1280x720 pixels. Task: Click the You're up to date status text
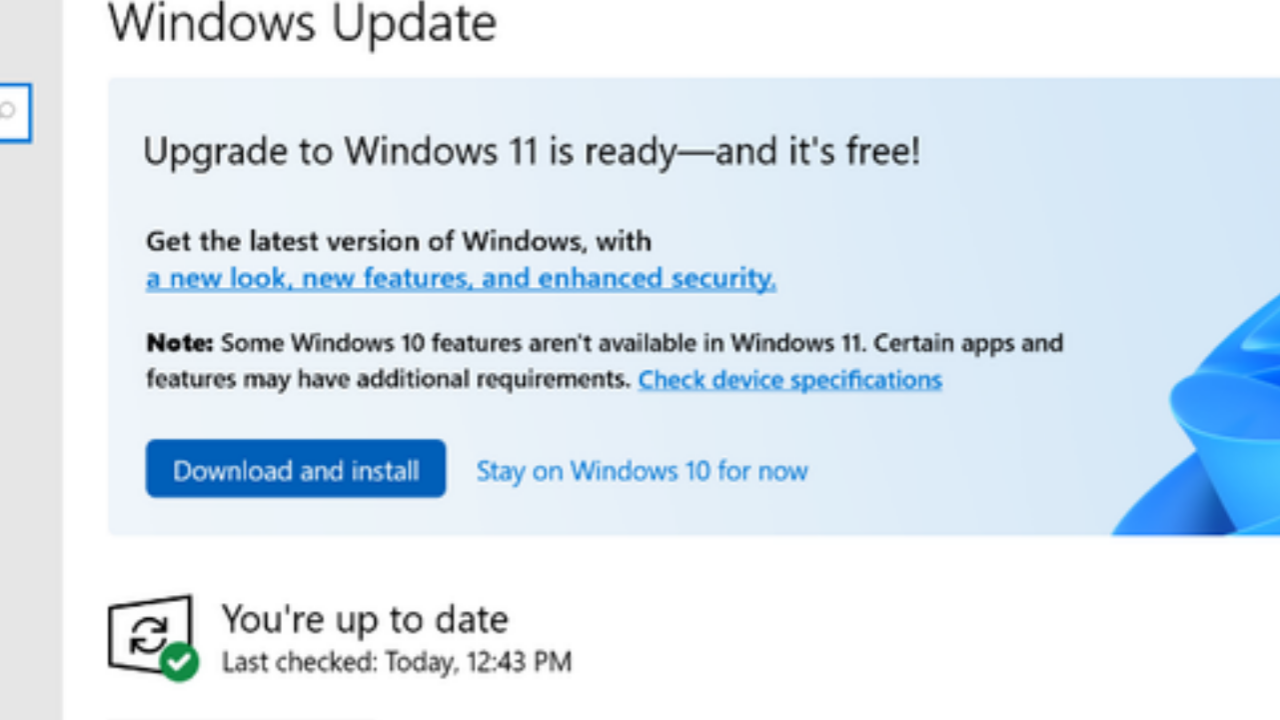(364, 619)
